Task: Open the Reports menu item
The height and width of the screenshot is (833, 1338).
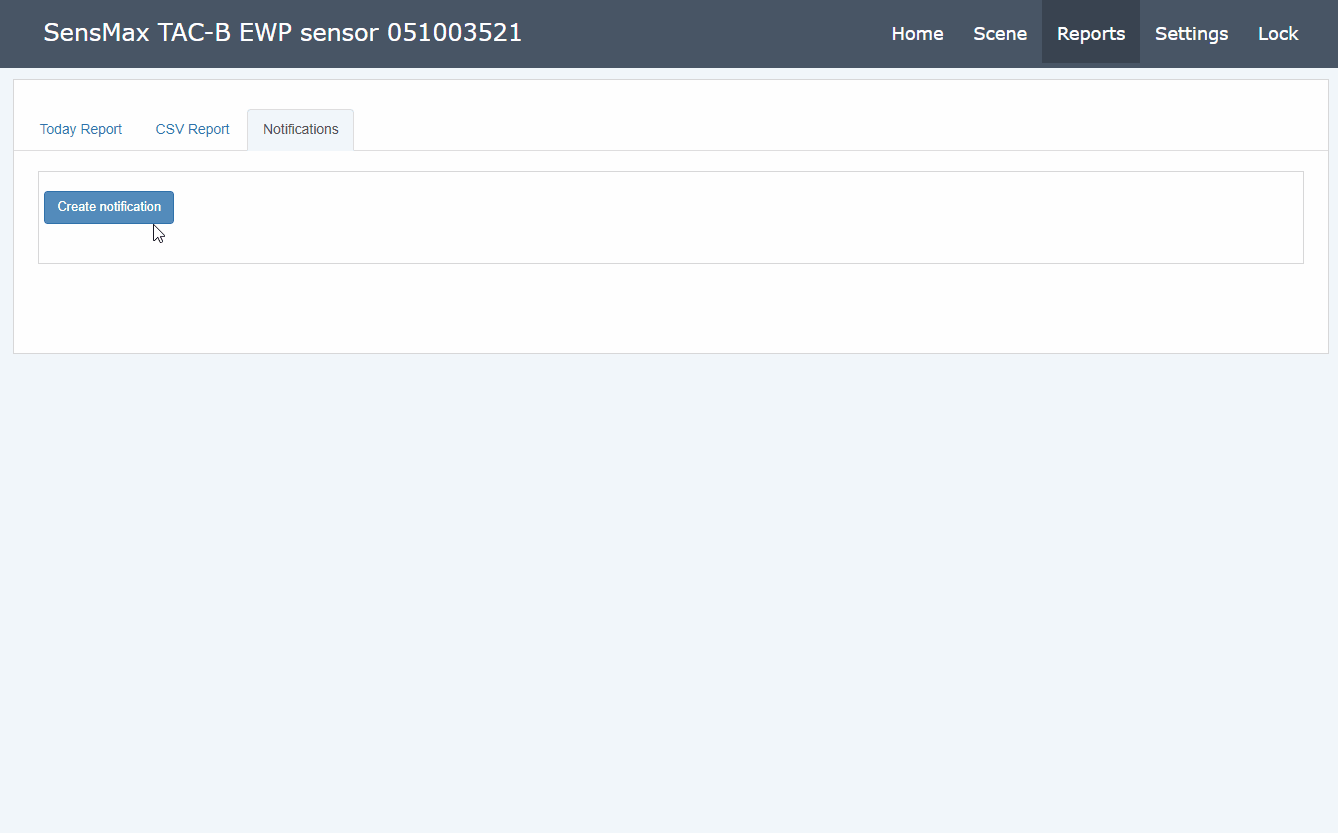Action: tap(1091, 33)
